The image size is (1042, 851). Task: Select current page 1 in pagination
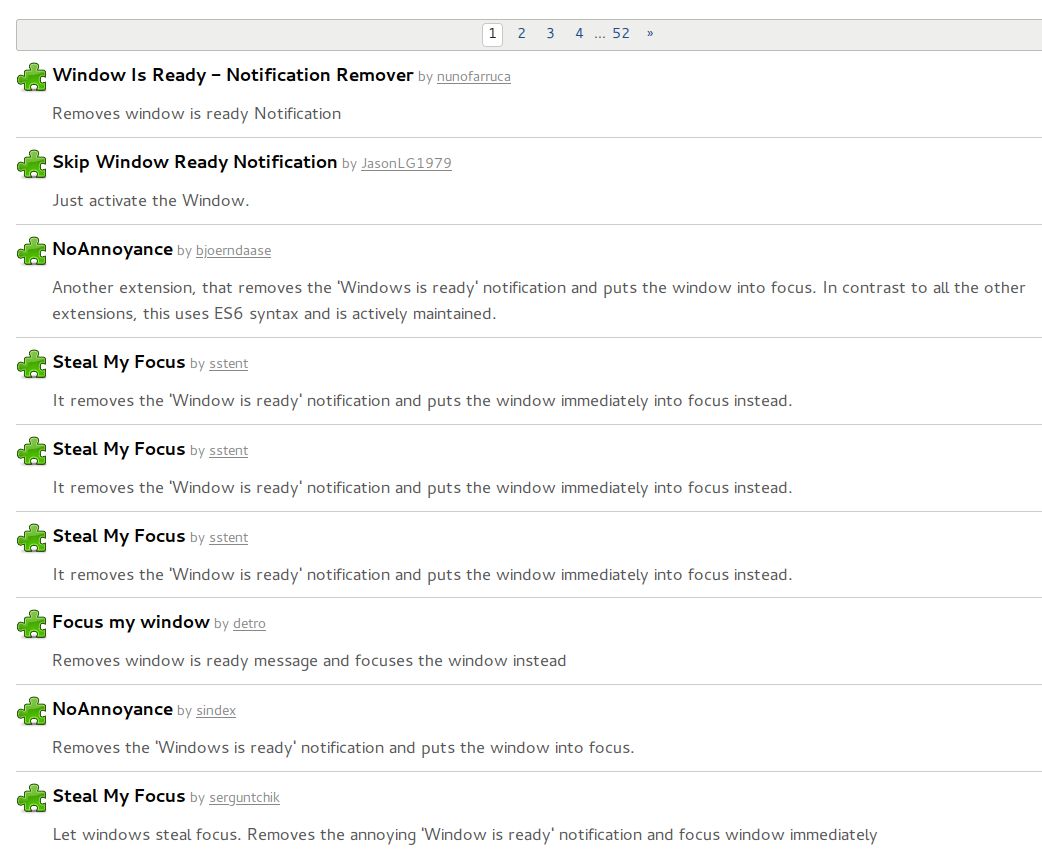point(492,34)
